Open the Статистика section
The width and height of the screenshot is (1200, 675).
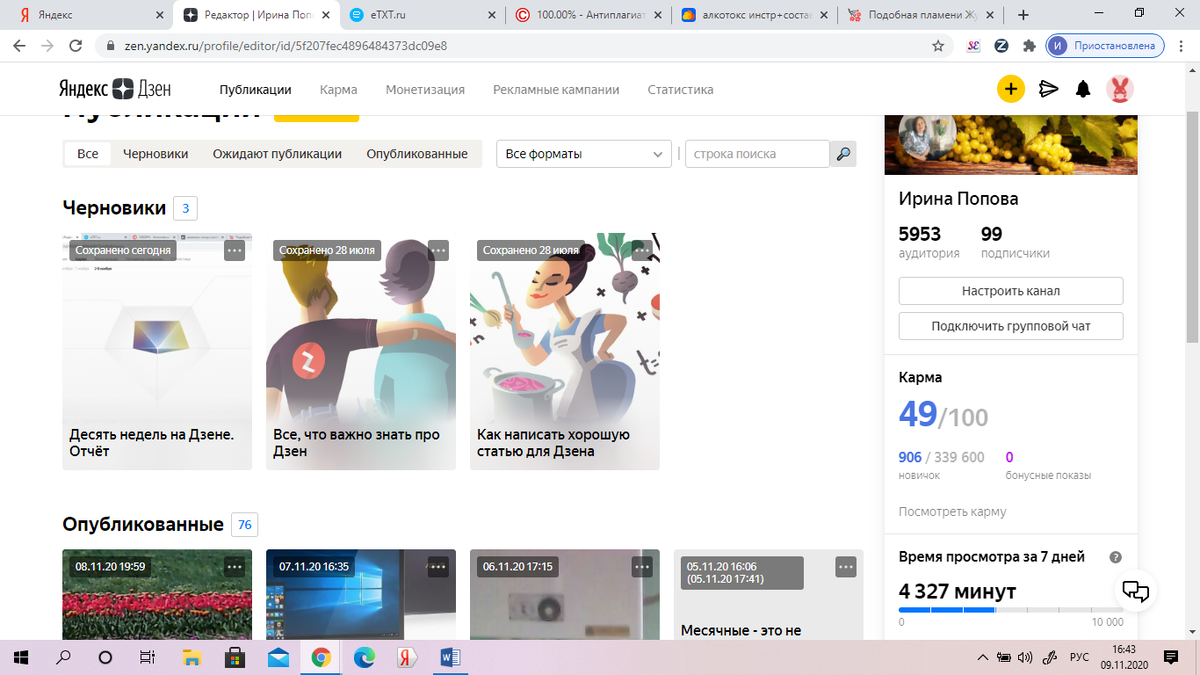680,89
